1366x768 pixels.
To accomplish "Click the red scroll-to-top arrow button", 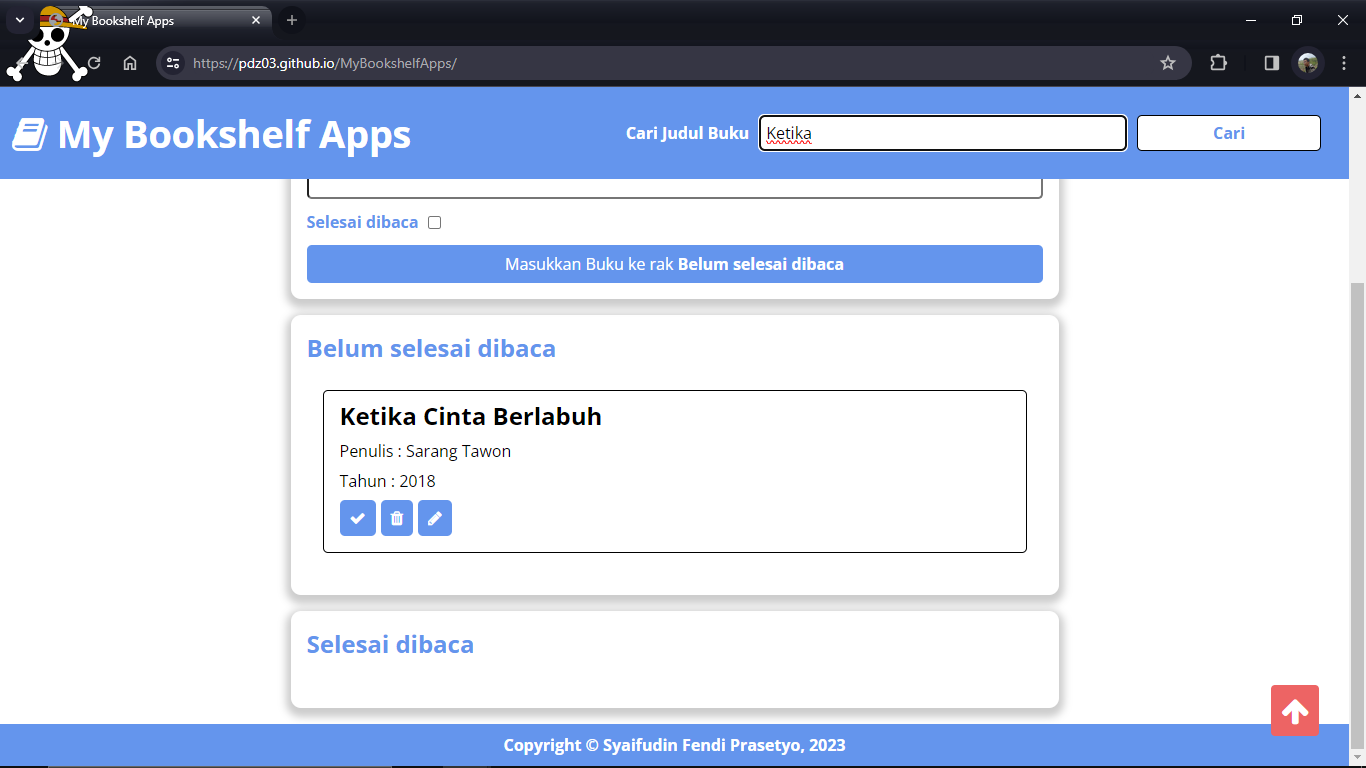I will 1295,711.
